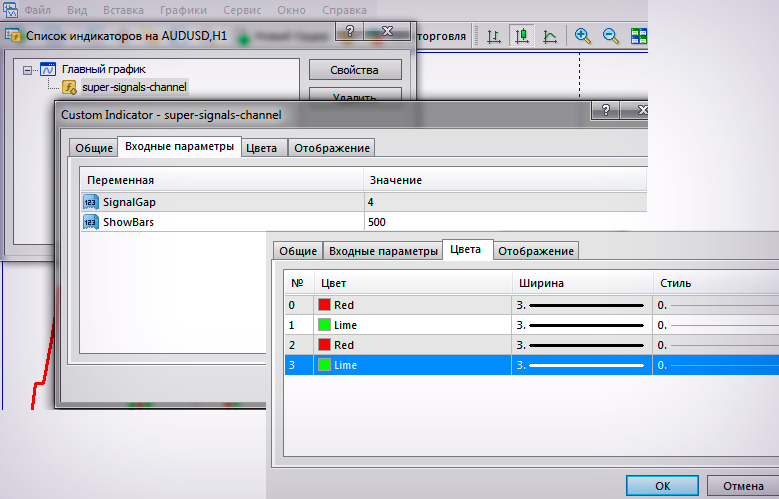Select the bar chart toolbar icon

pyautogui.click(x=494, y=37)
